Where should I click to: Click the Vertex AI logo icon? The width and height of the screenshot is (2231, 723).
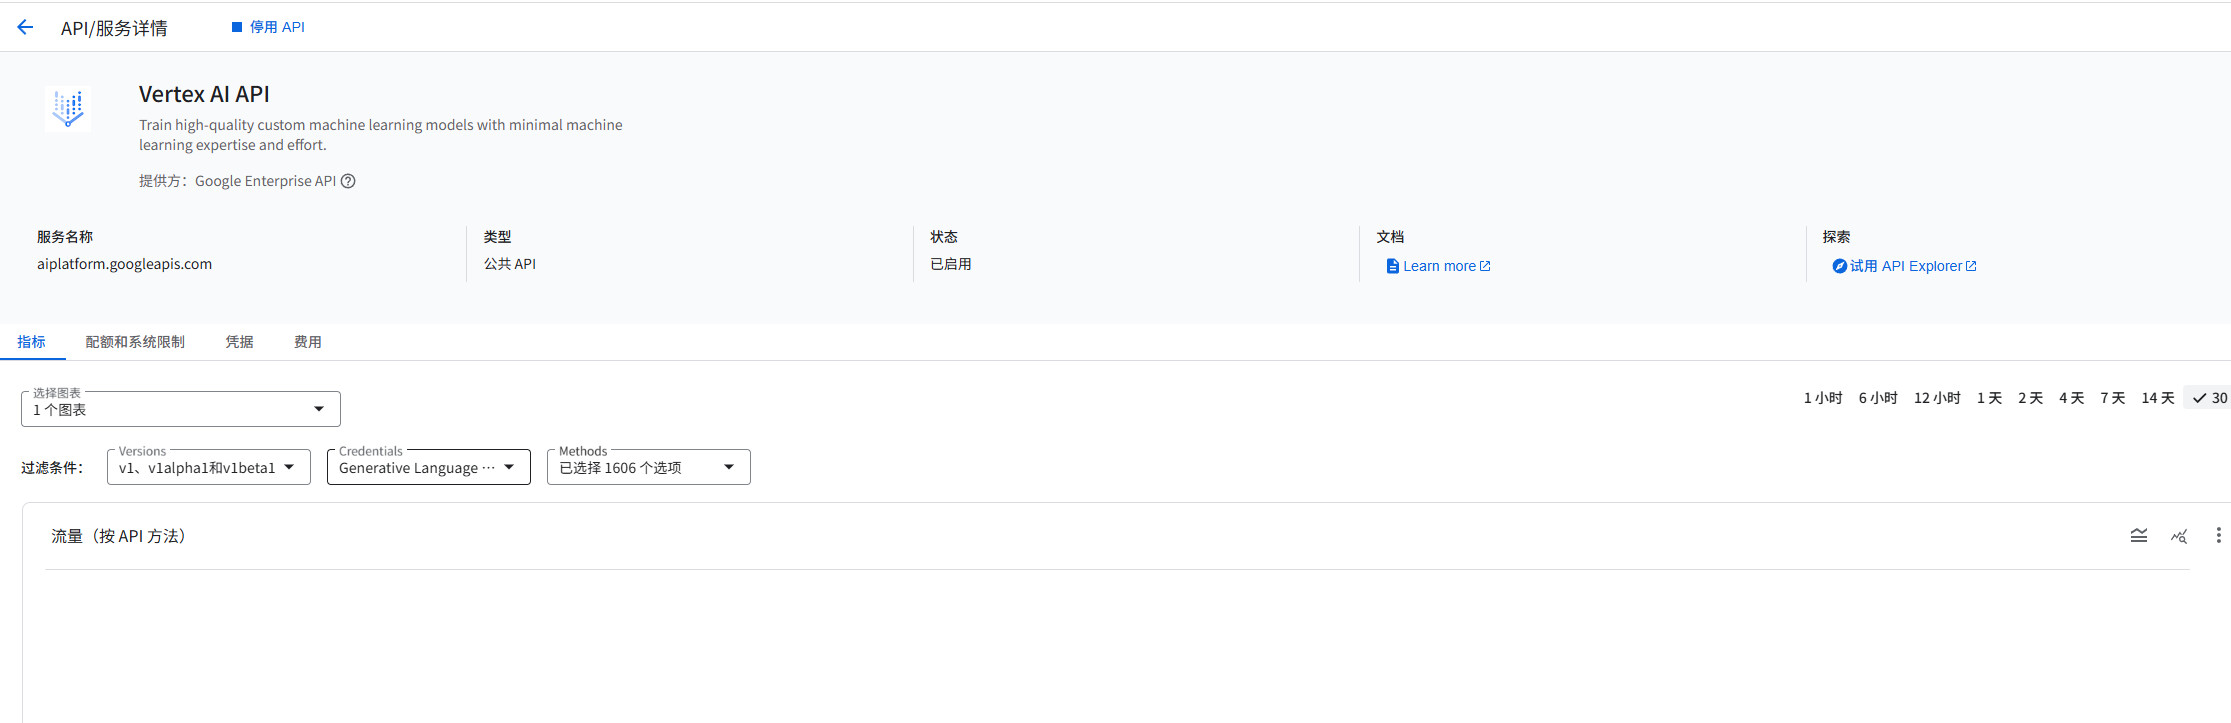(68, 108)
